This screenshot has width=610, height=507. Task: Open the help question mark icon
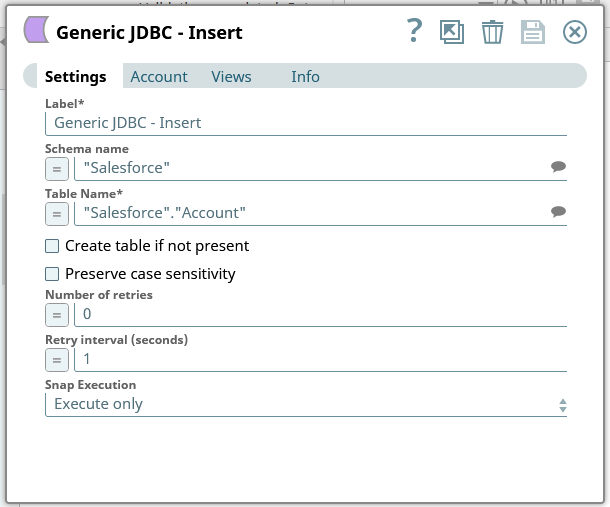(x=415, y=32)
